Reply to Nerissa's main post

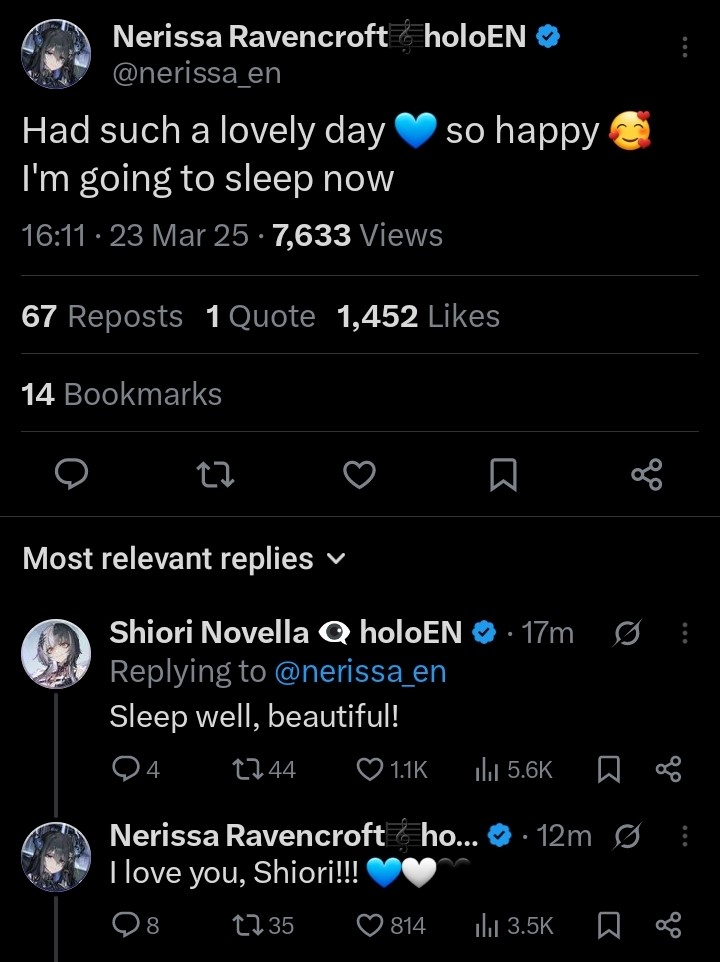70,475
